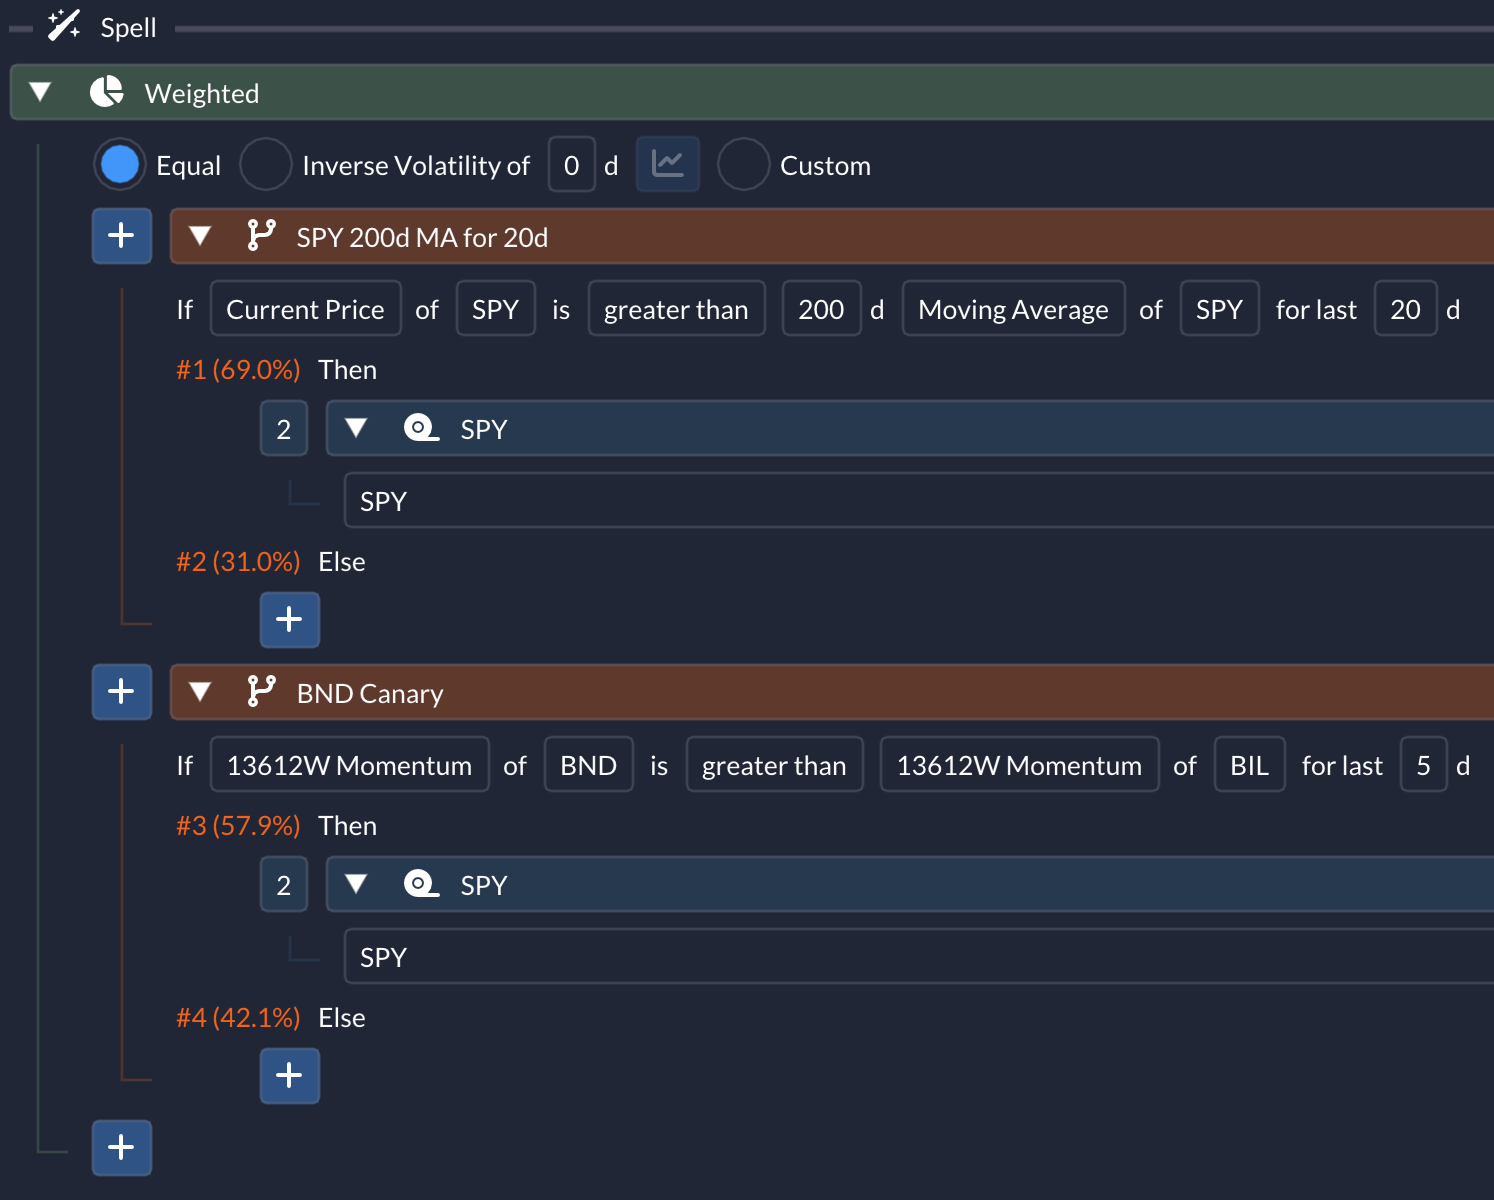The image size is (1494, 1200).
Task: Open the Current Price indicator dropdown
Action: pyautogui.click(x=306, y=309)
